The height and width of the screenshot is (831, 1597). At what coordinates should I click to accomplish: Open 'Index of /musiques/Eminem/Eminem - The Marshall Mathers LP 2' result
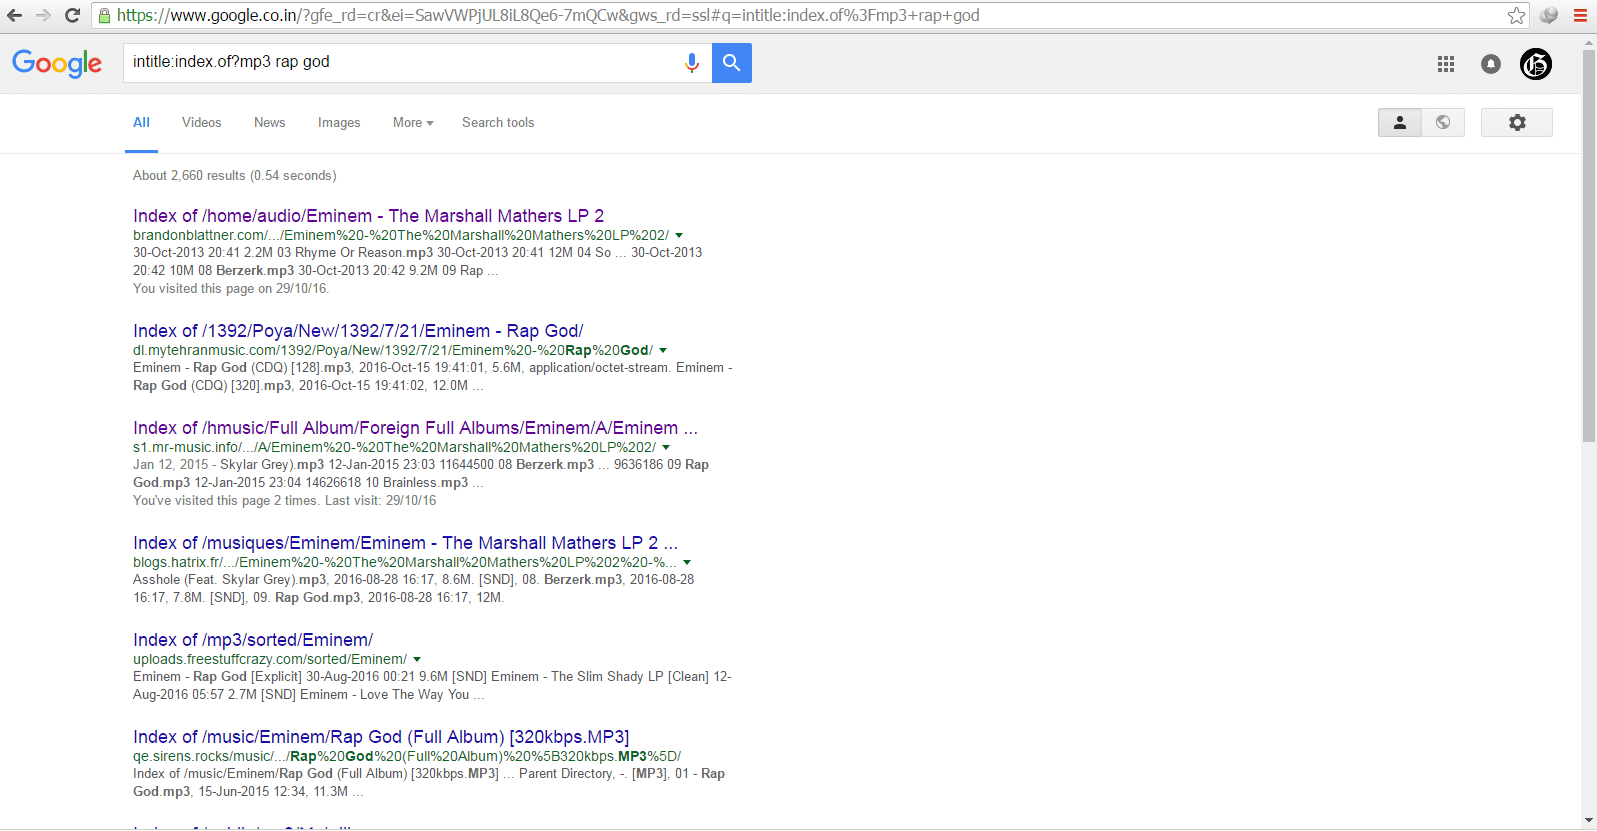(x=405, y=543)
